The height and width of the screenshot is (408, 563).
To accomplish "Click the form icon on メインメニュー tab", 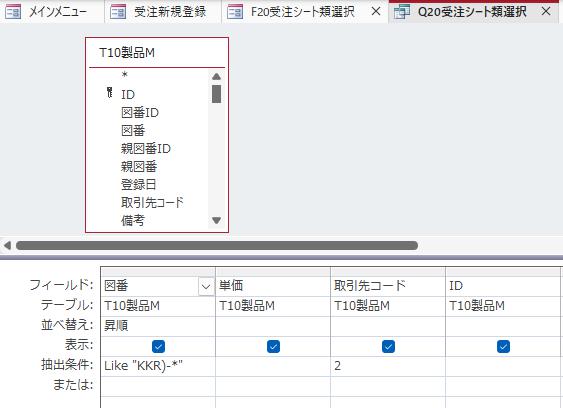I will click(13, 12).
